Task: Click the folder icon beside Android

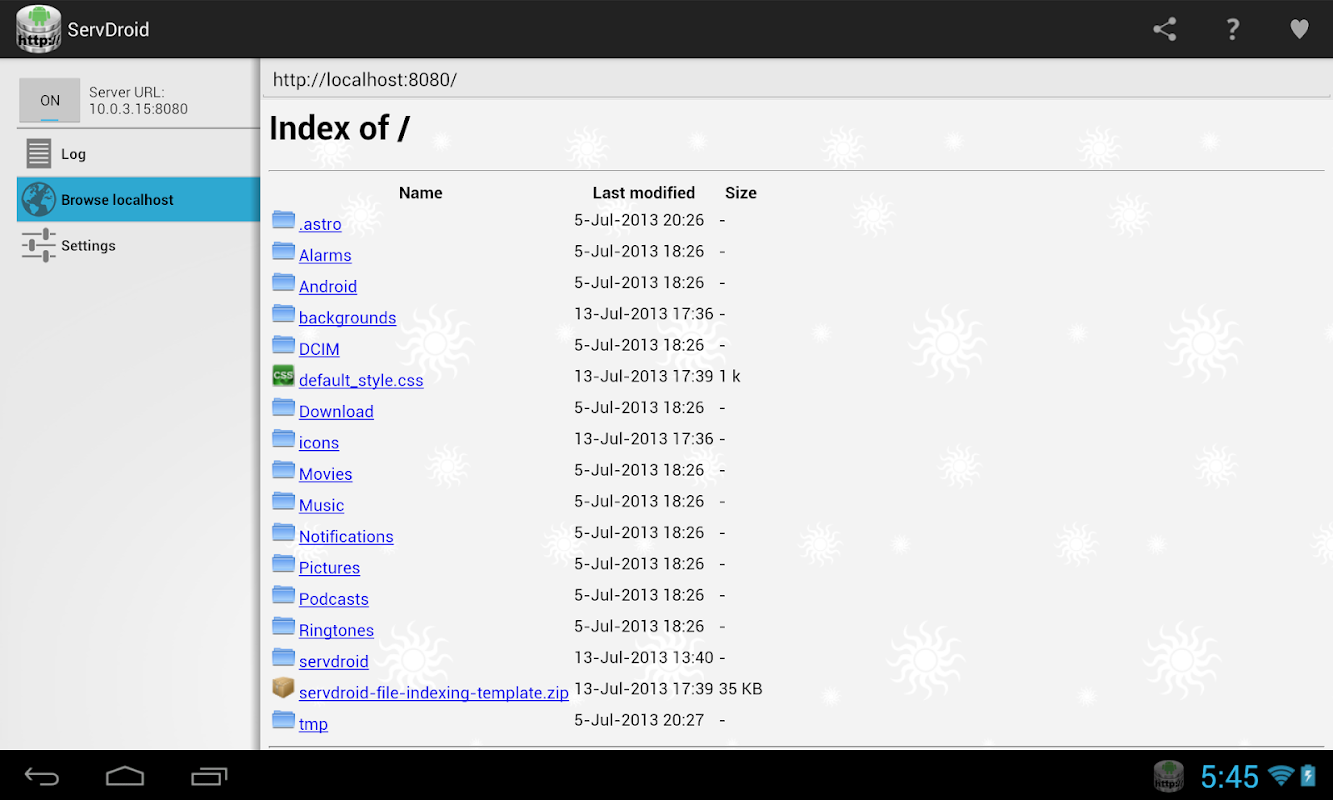Action: point(284,282)
